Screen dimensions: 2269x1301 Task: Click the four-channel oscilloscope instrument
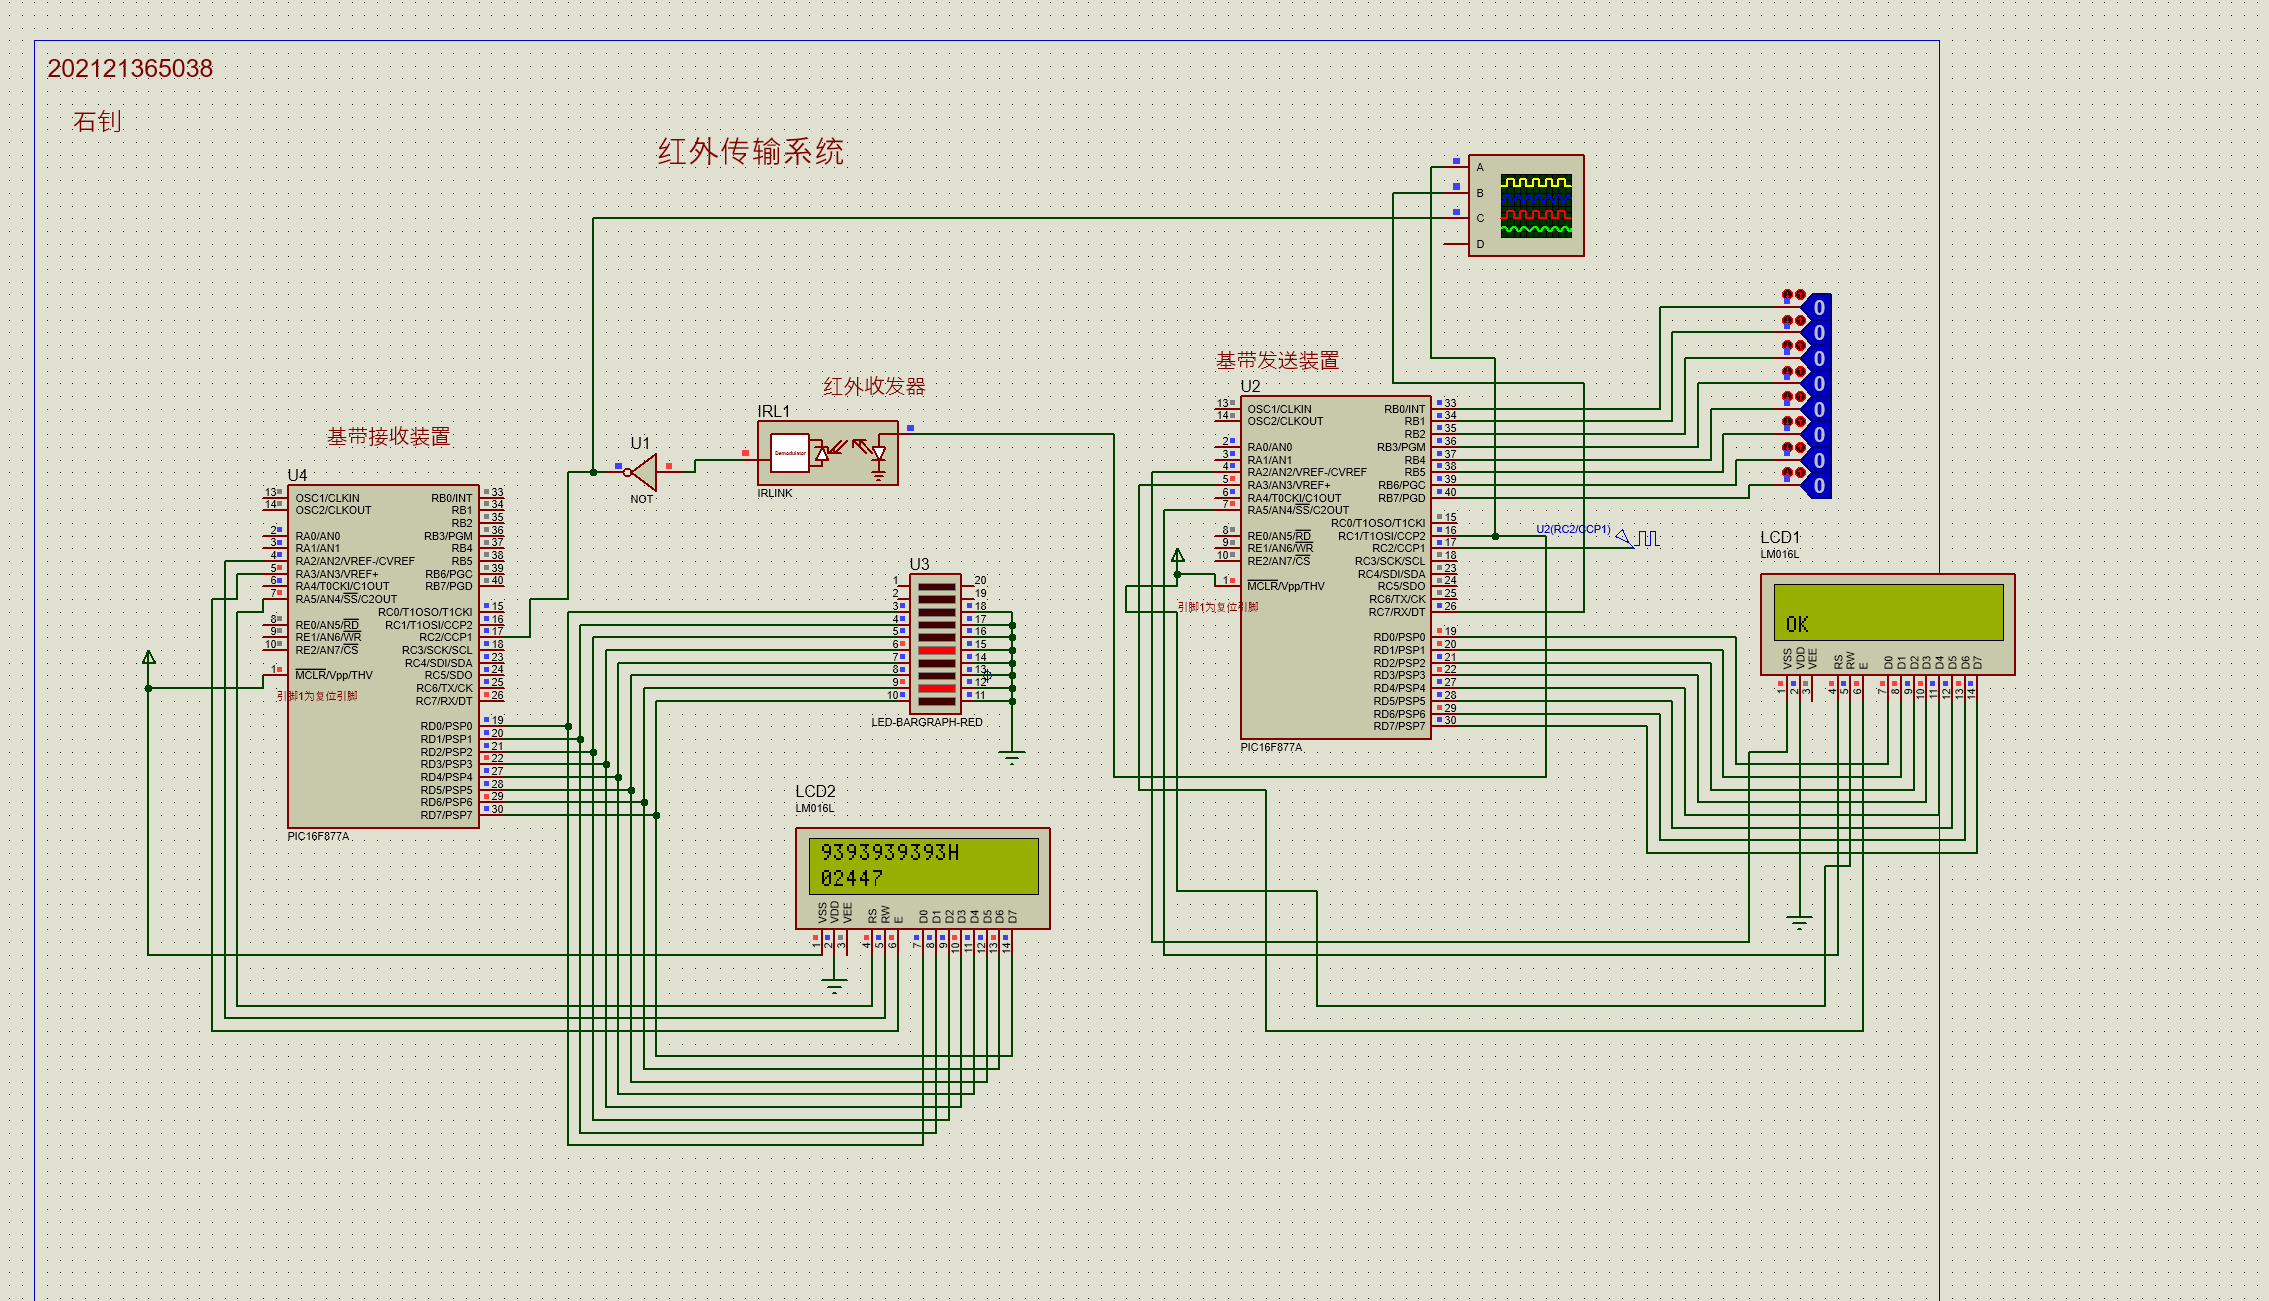[x=1526, y=206]
